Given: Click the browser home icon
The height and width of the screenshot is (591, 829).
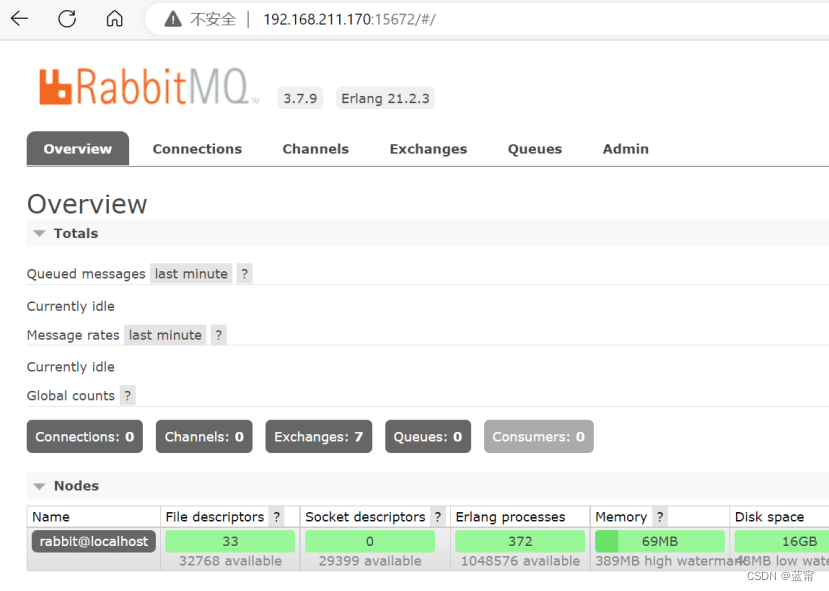Looking at the screenshot, I should [x=114, y=18].
